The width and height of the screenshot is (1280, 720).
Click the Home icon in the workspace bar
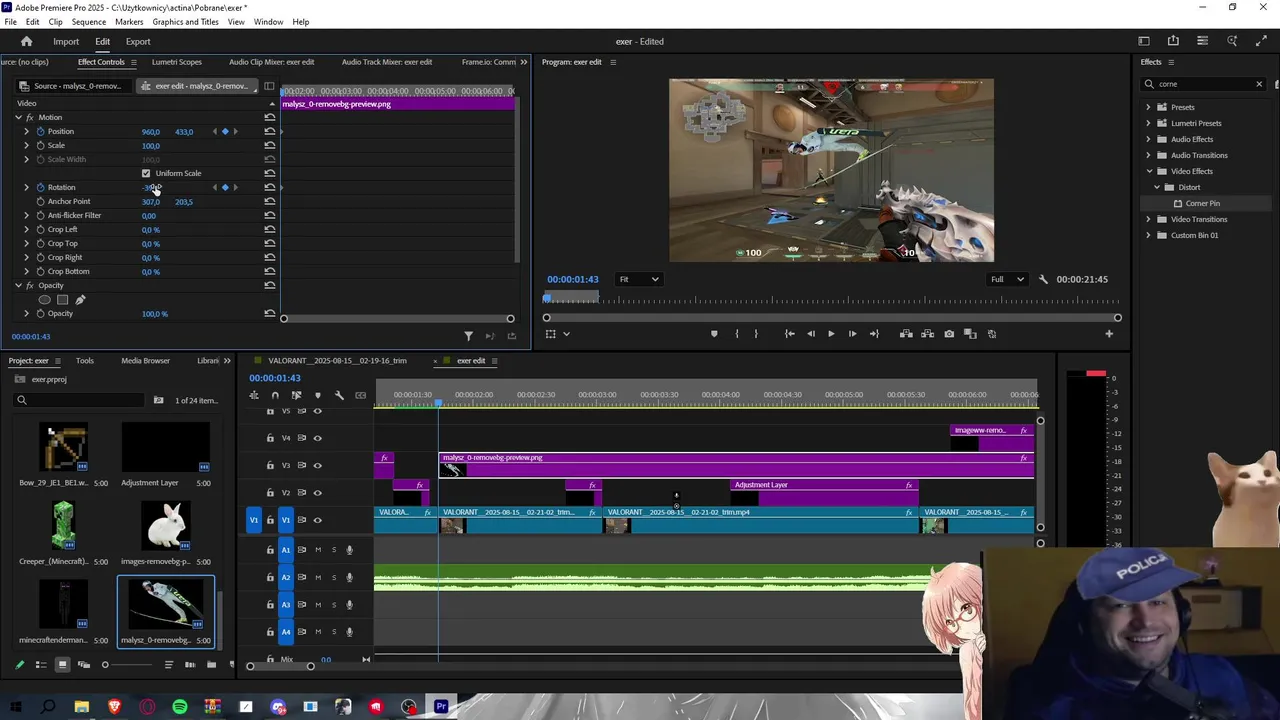pos(27,41)
